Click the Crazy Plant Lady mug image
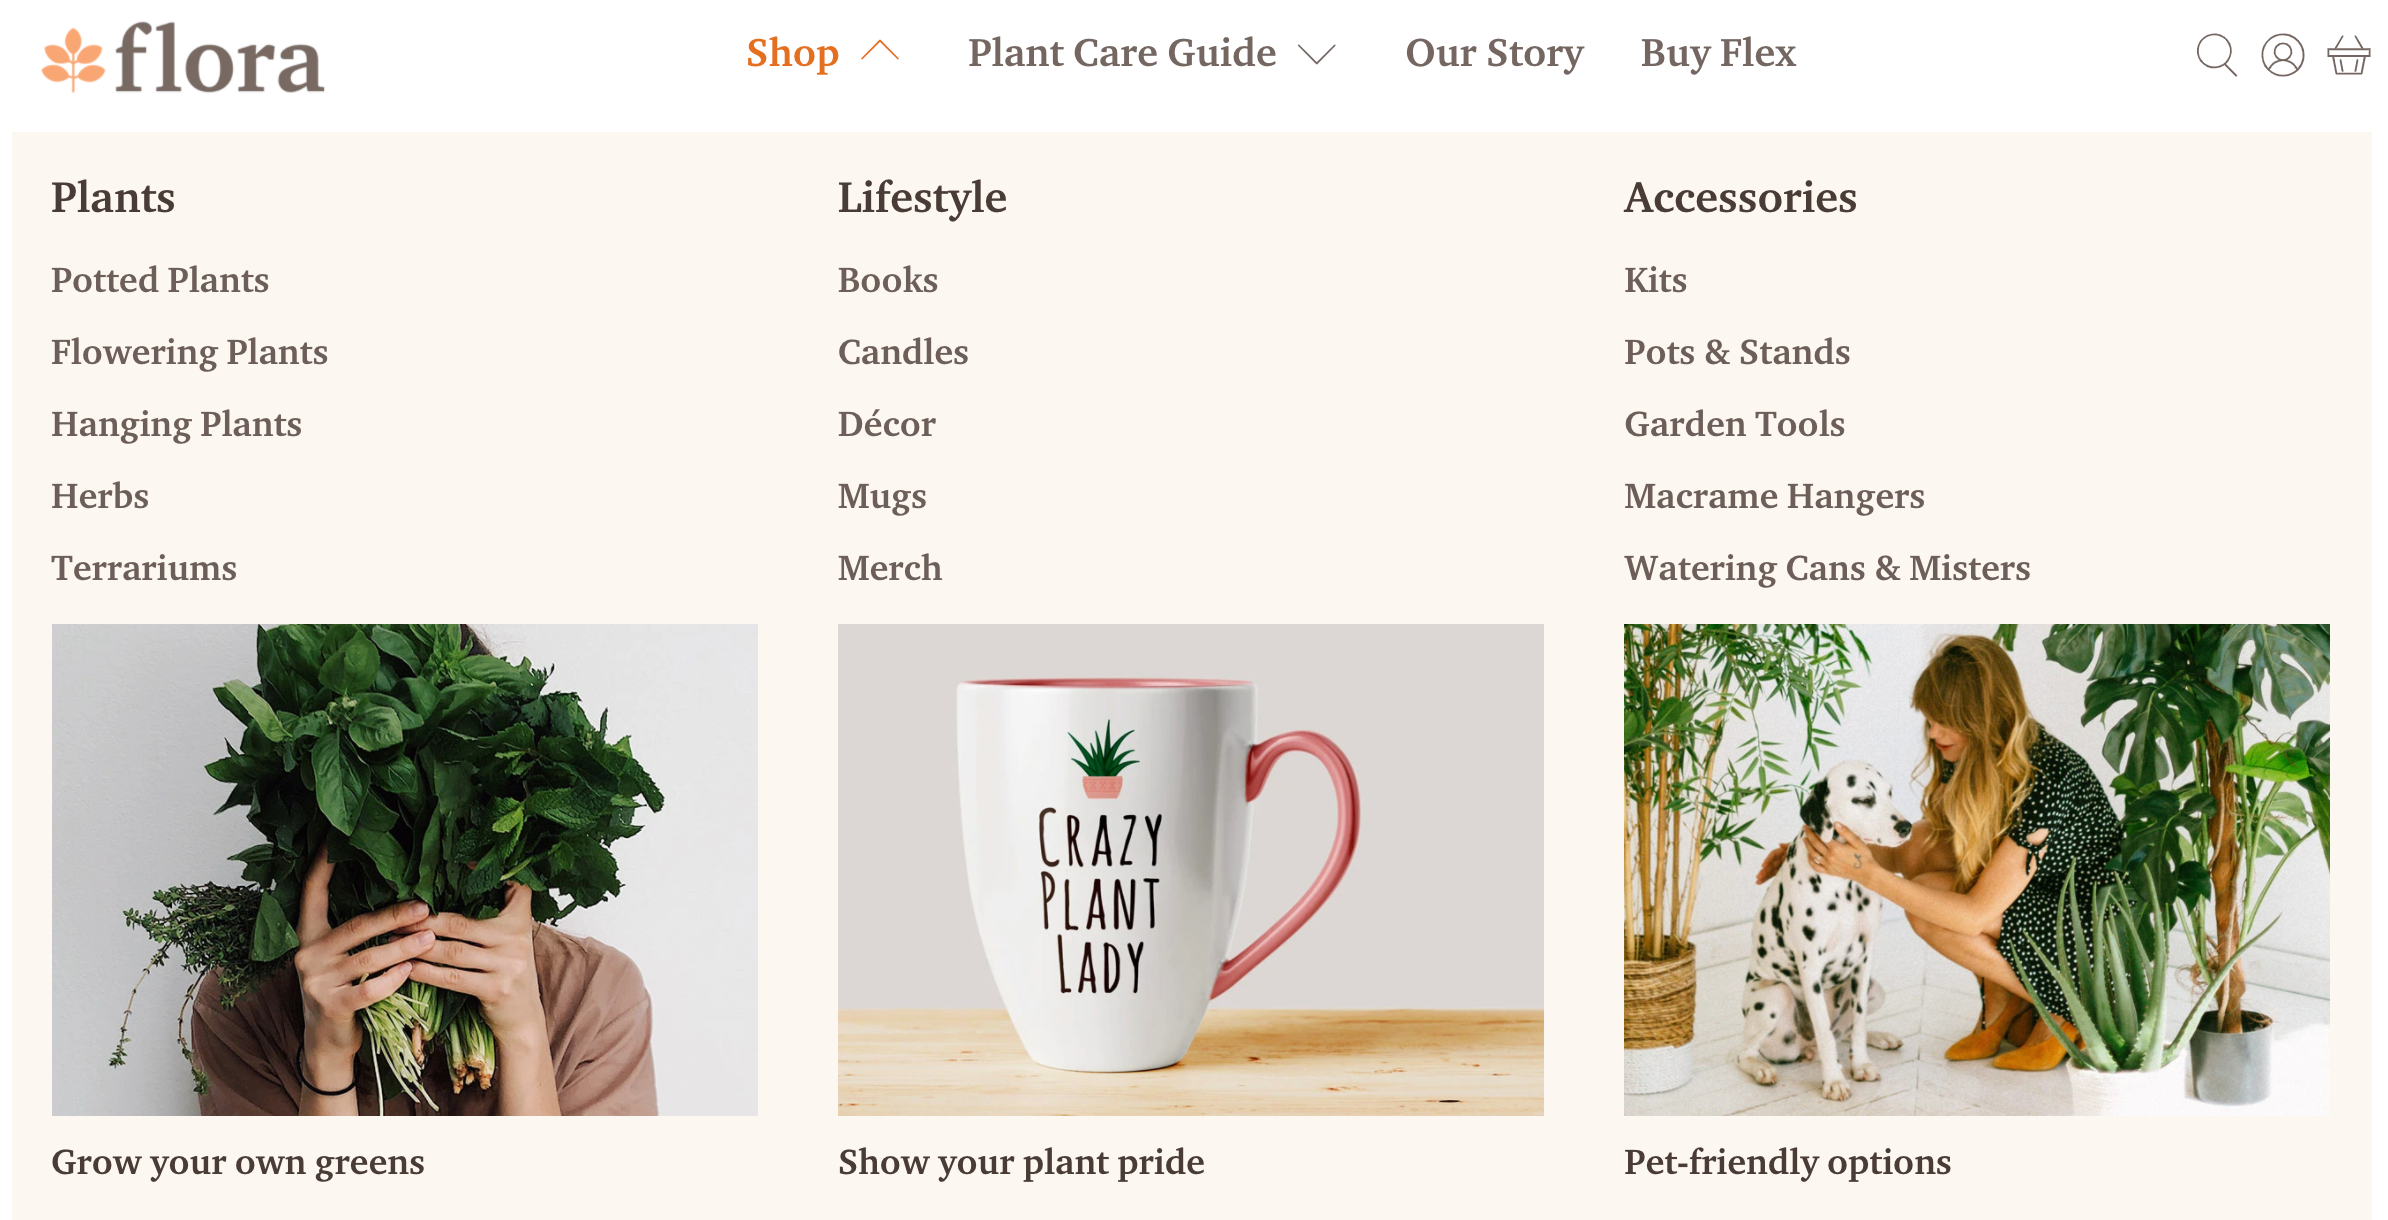Screen dimensions: 2388x1220 [x=1190, y=869]
